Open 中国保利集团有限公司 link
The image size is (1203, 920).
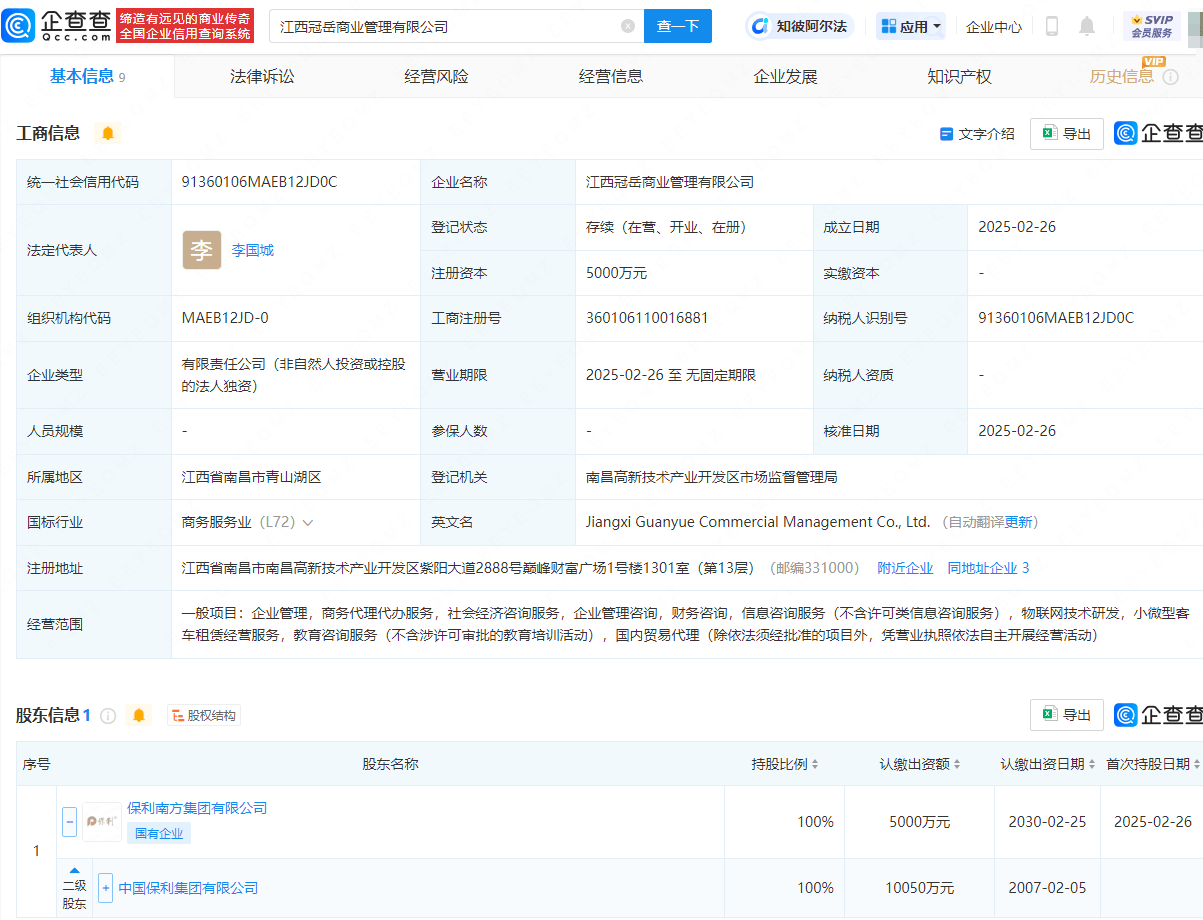point(188,888)
